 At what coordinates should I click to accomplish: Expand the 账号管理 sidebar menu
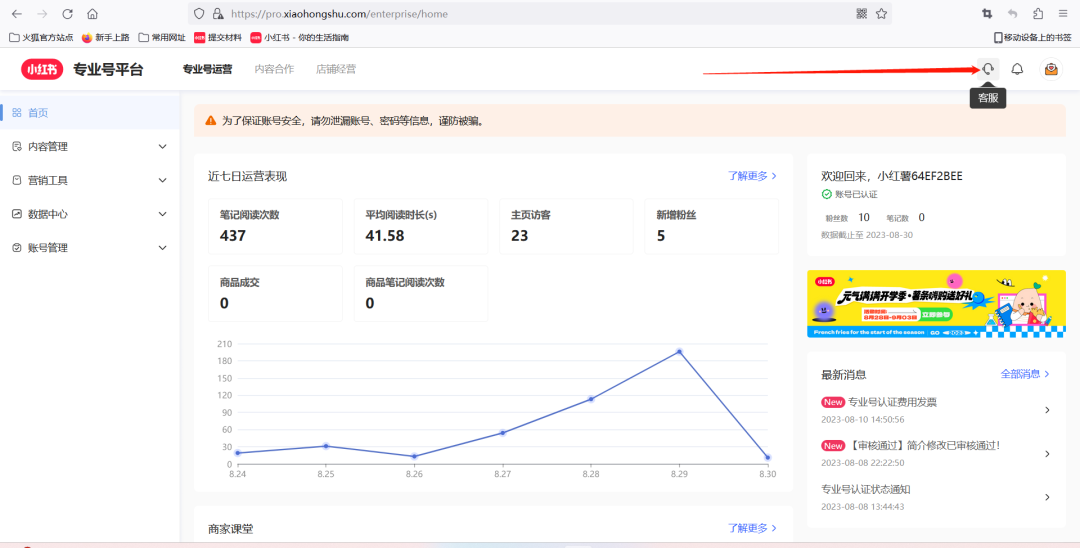tap(90, 248)
